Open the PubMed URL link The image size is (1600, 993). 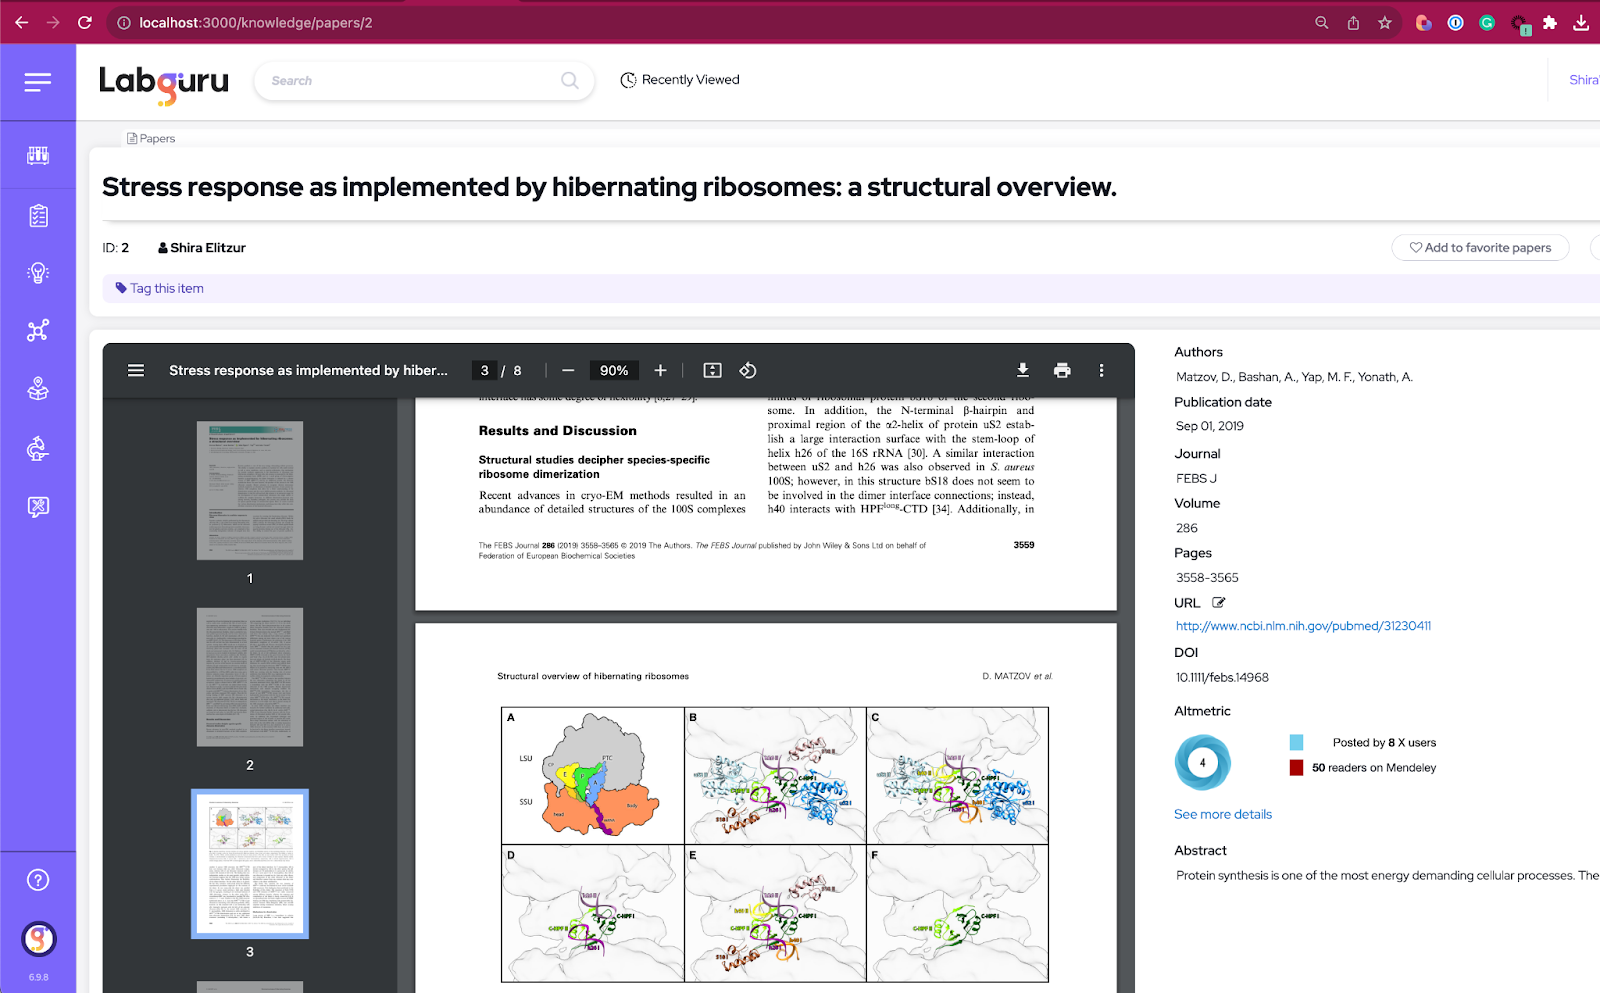tap(1303, 625)
